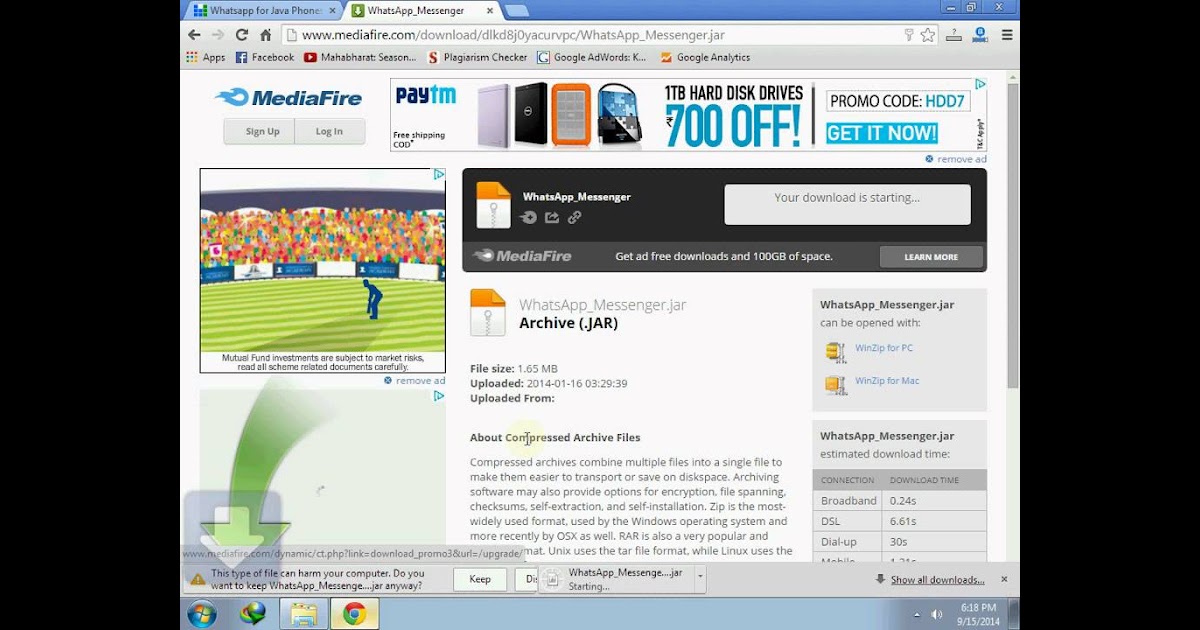The height and width of the screenshot is (630, 1200).
Task: Show hidden tray icons arrow
Action: tap(917, 614)
